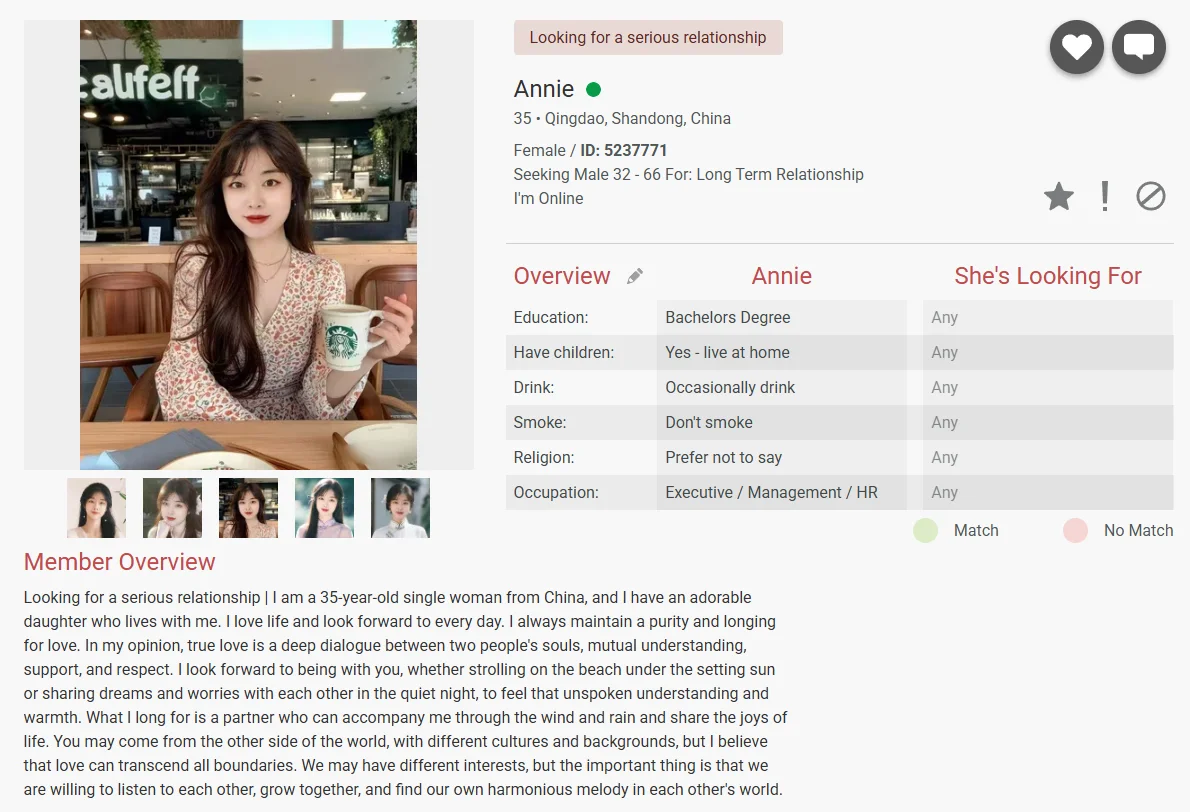Viewport: 1190px width, 812px height.
Task: Click the green online status dot
Action: [593, 90]
